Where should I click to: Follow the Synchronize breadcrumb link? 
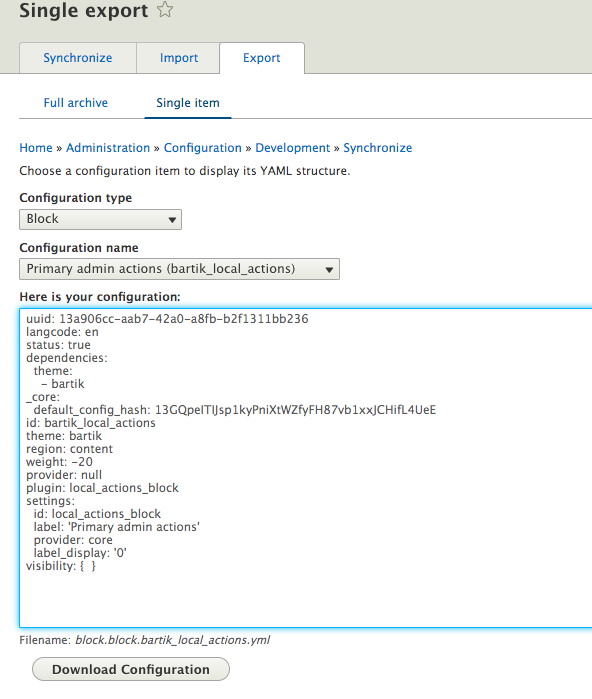click(x=378, y=148)
